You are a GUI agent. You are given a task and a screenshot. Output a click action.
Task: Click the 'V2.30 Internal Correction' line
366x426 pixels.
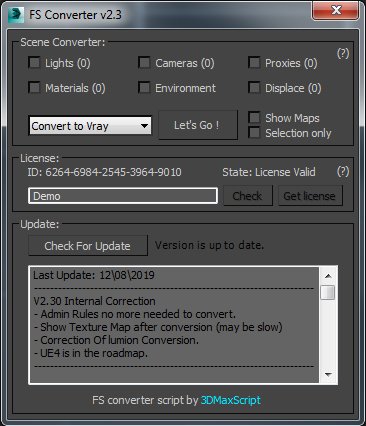point(94,301)
